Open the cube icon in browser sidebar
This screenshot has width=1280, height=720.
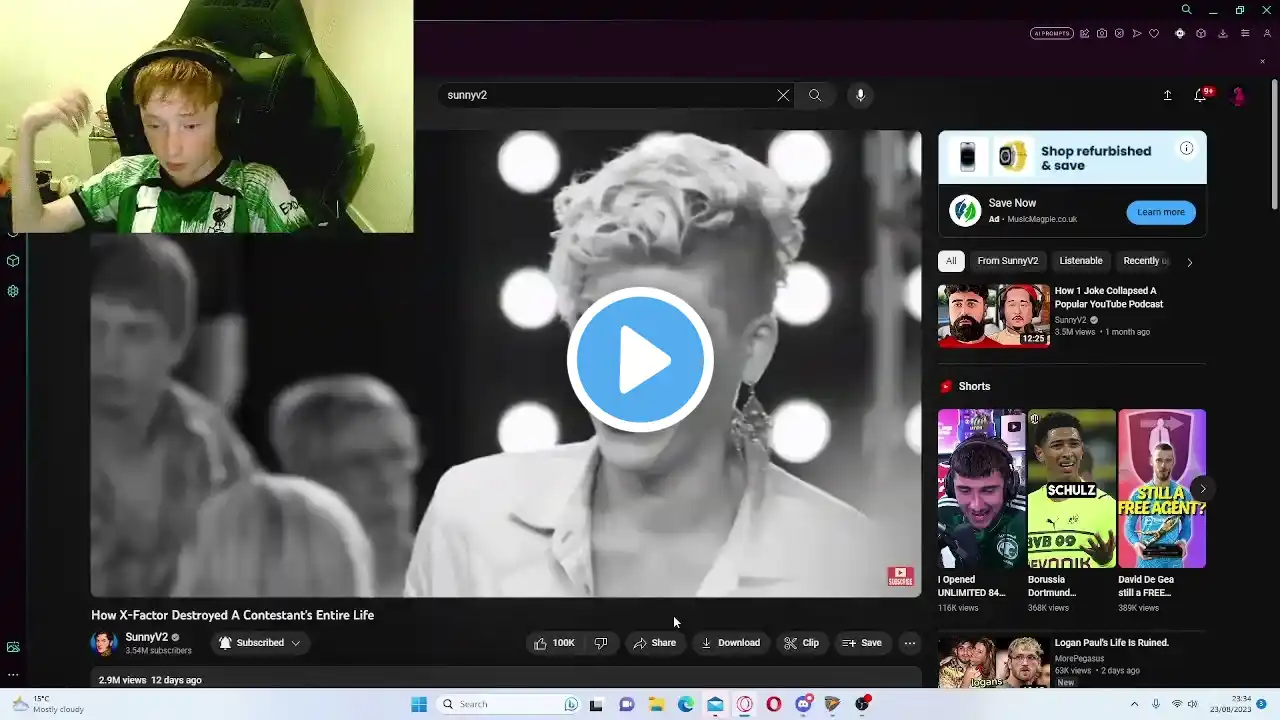coord(13,261)
